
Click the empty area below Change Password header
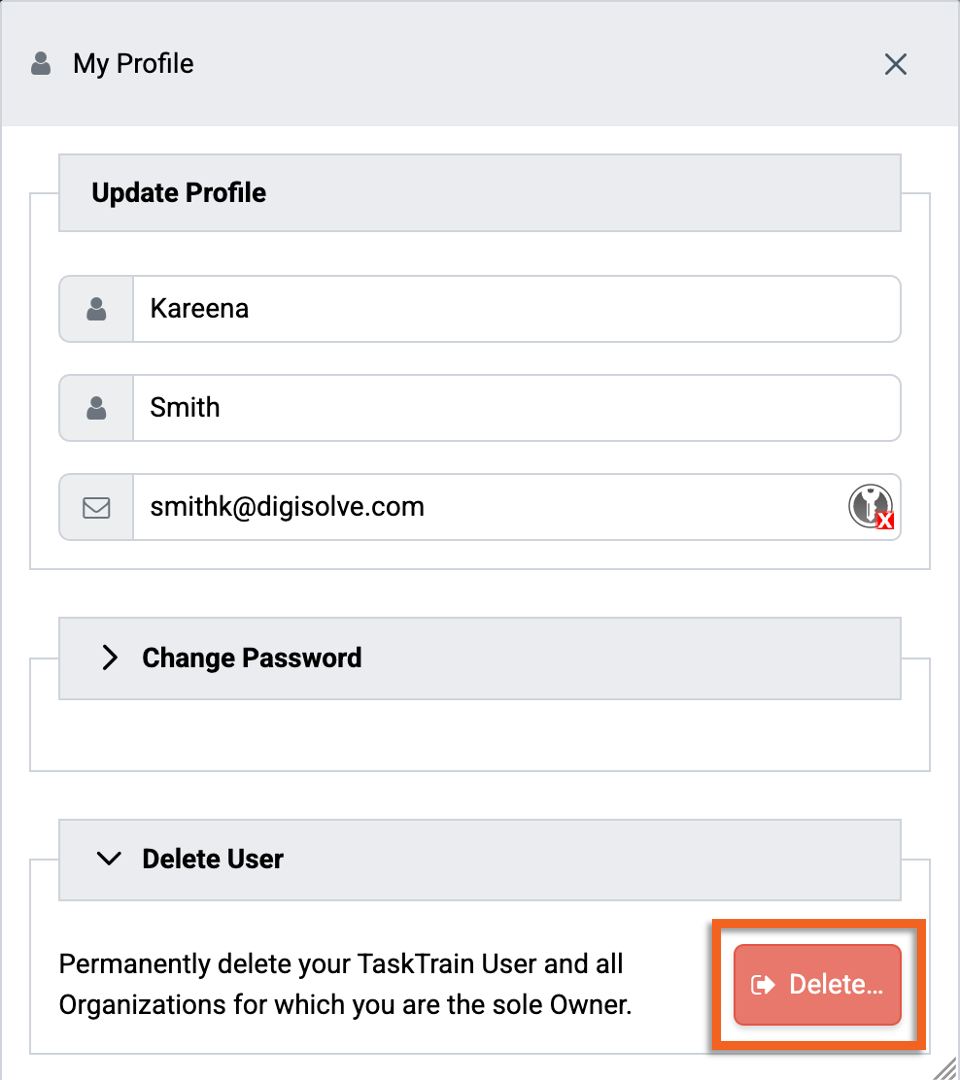tap(480, 735)
